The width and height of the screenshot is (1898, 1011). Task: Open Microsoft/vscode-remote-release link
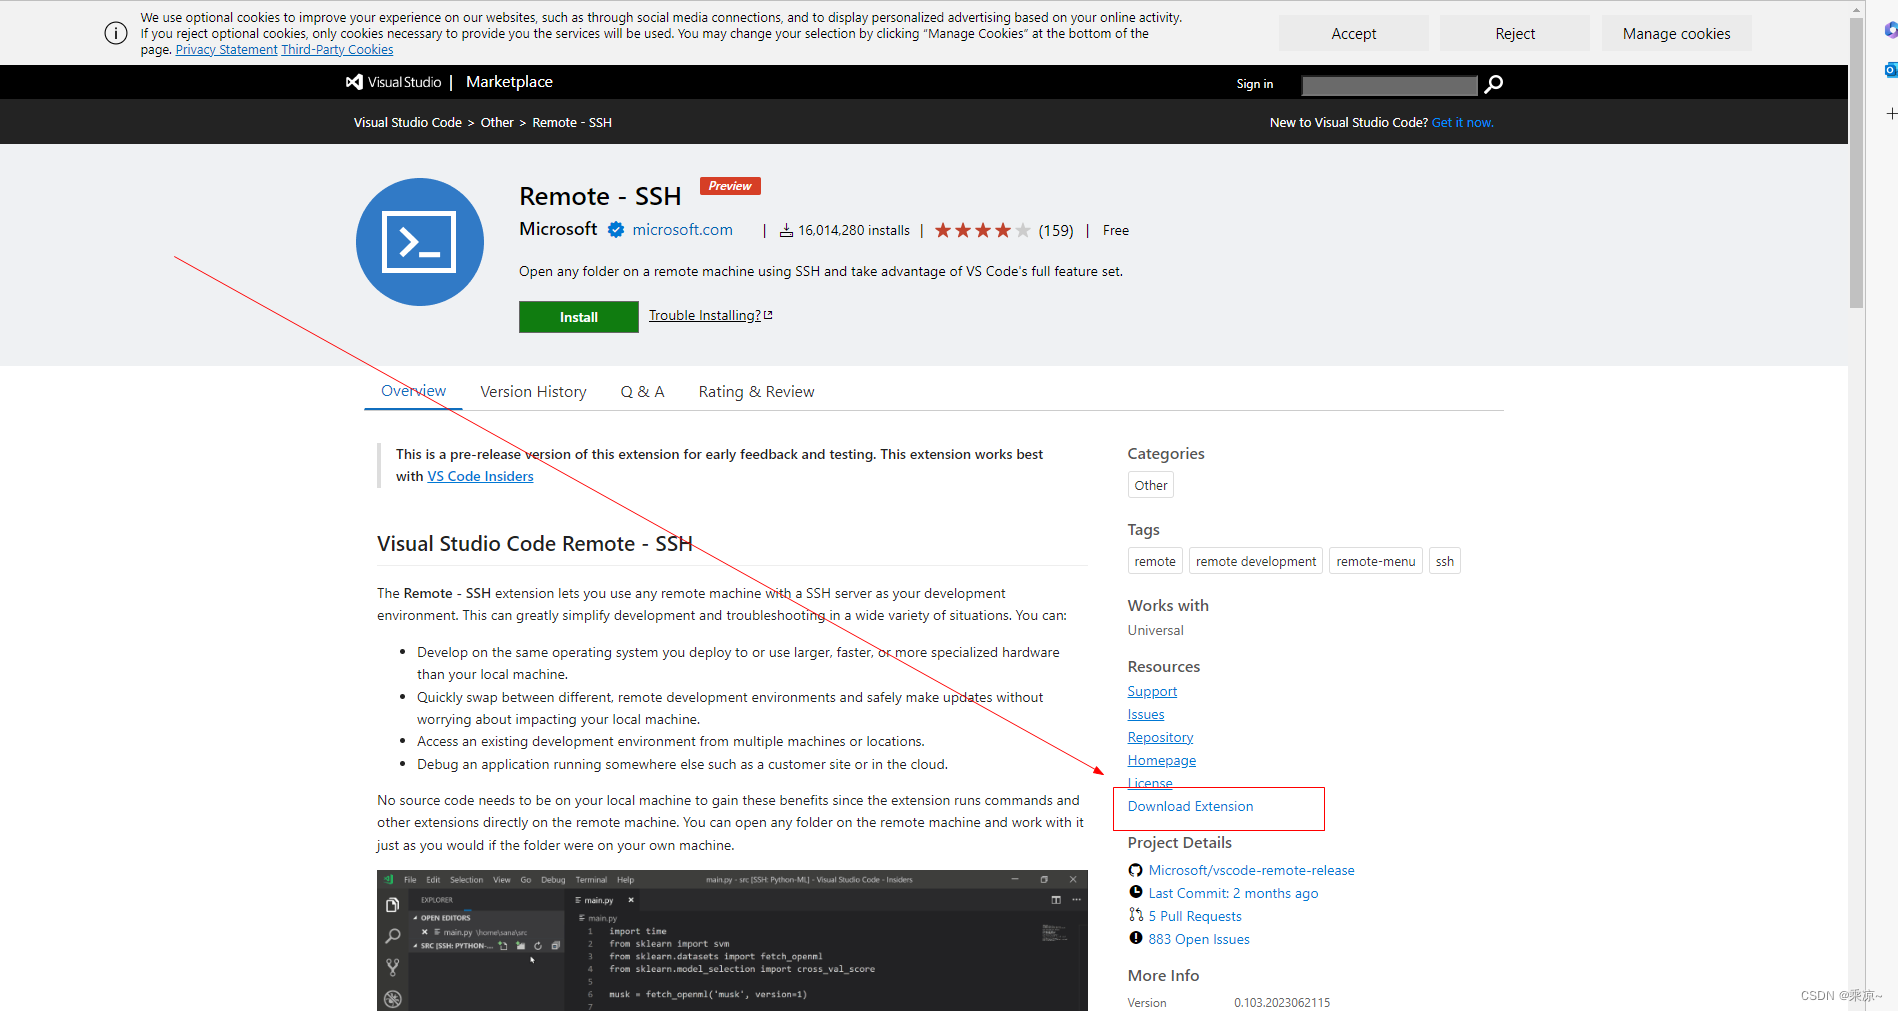[1251, 870]
